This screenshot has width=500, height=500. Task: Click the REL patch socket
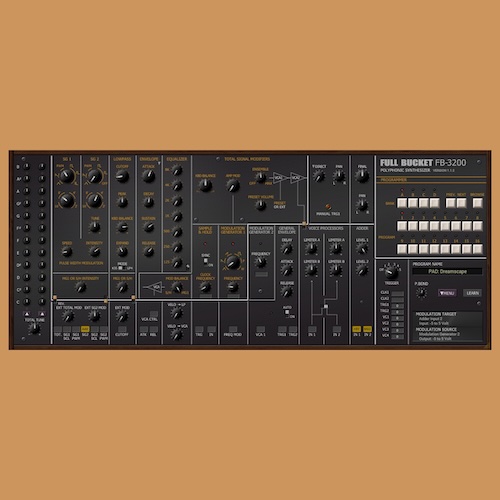[x=153, y=329]
